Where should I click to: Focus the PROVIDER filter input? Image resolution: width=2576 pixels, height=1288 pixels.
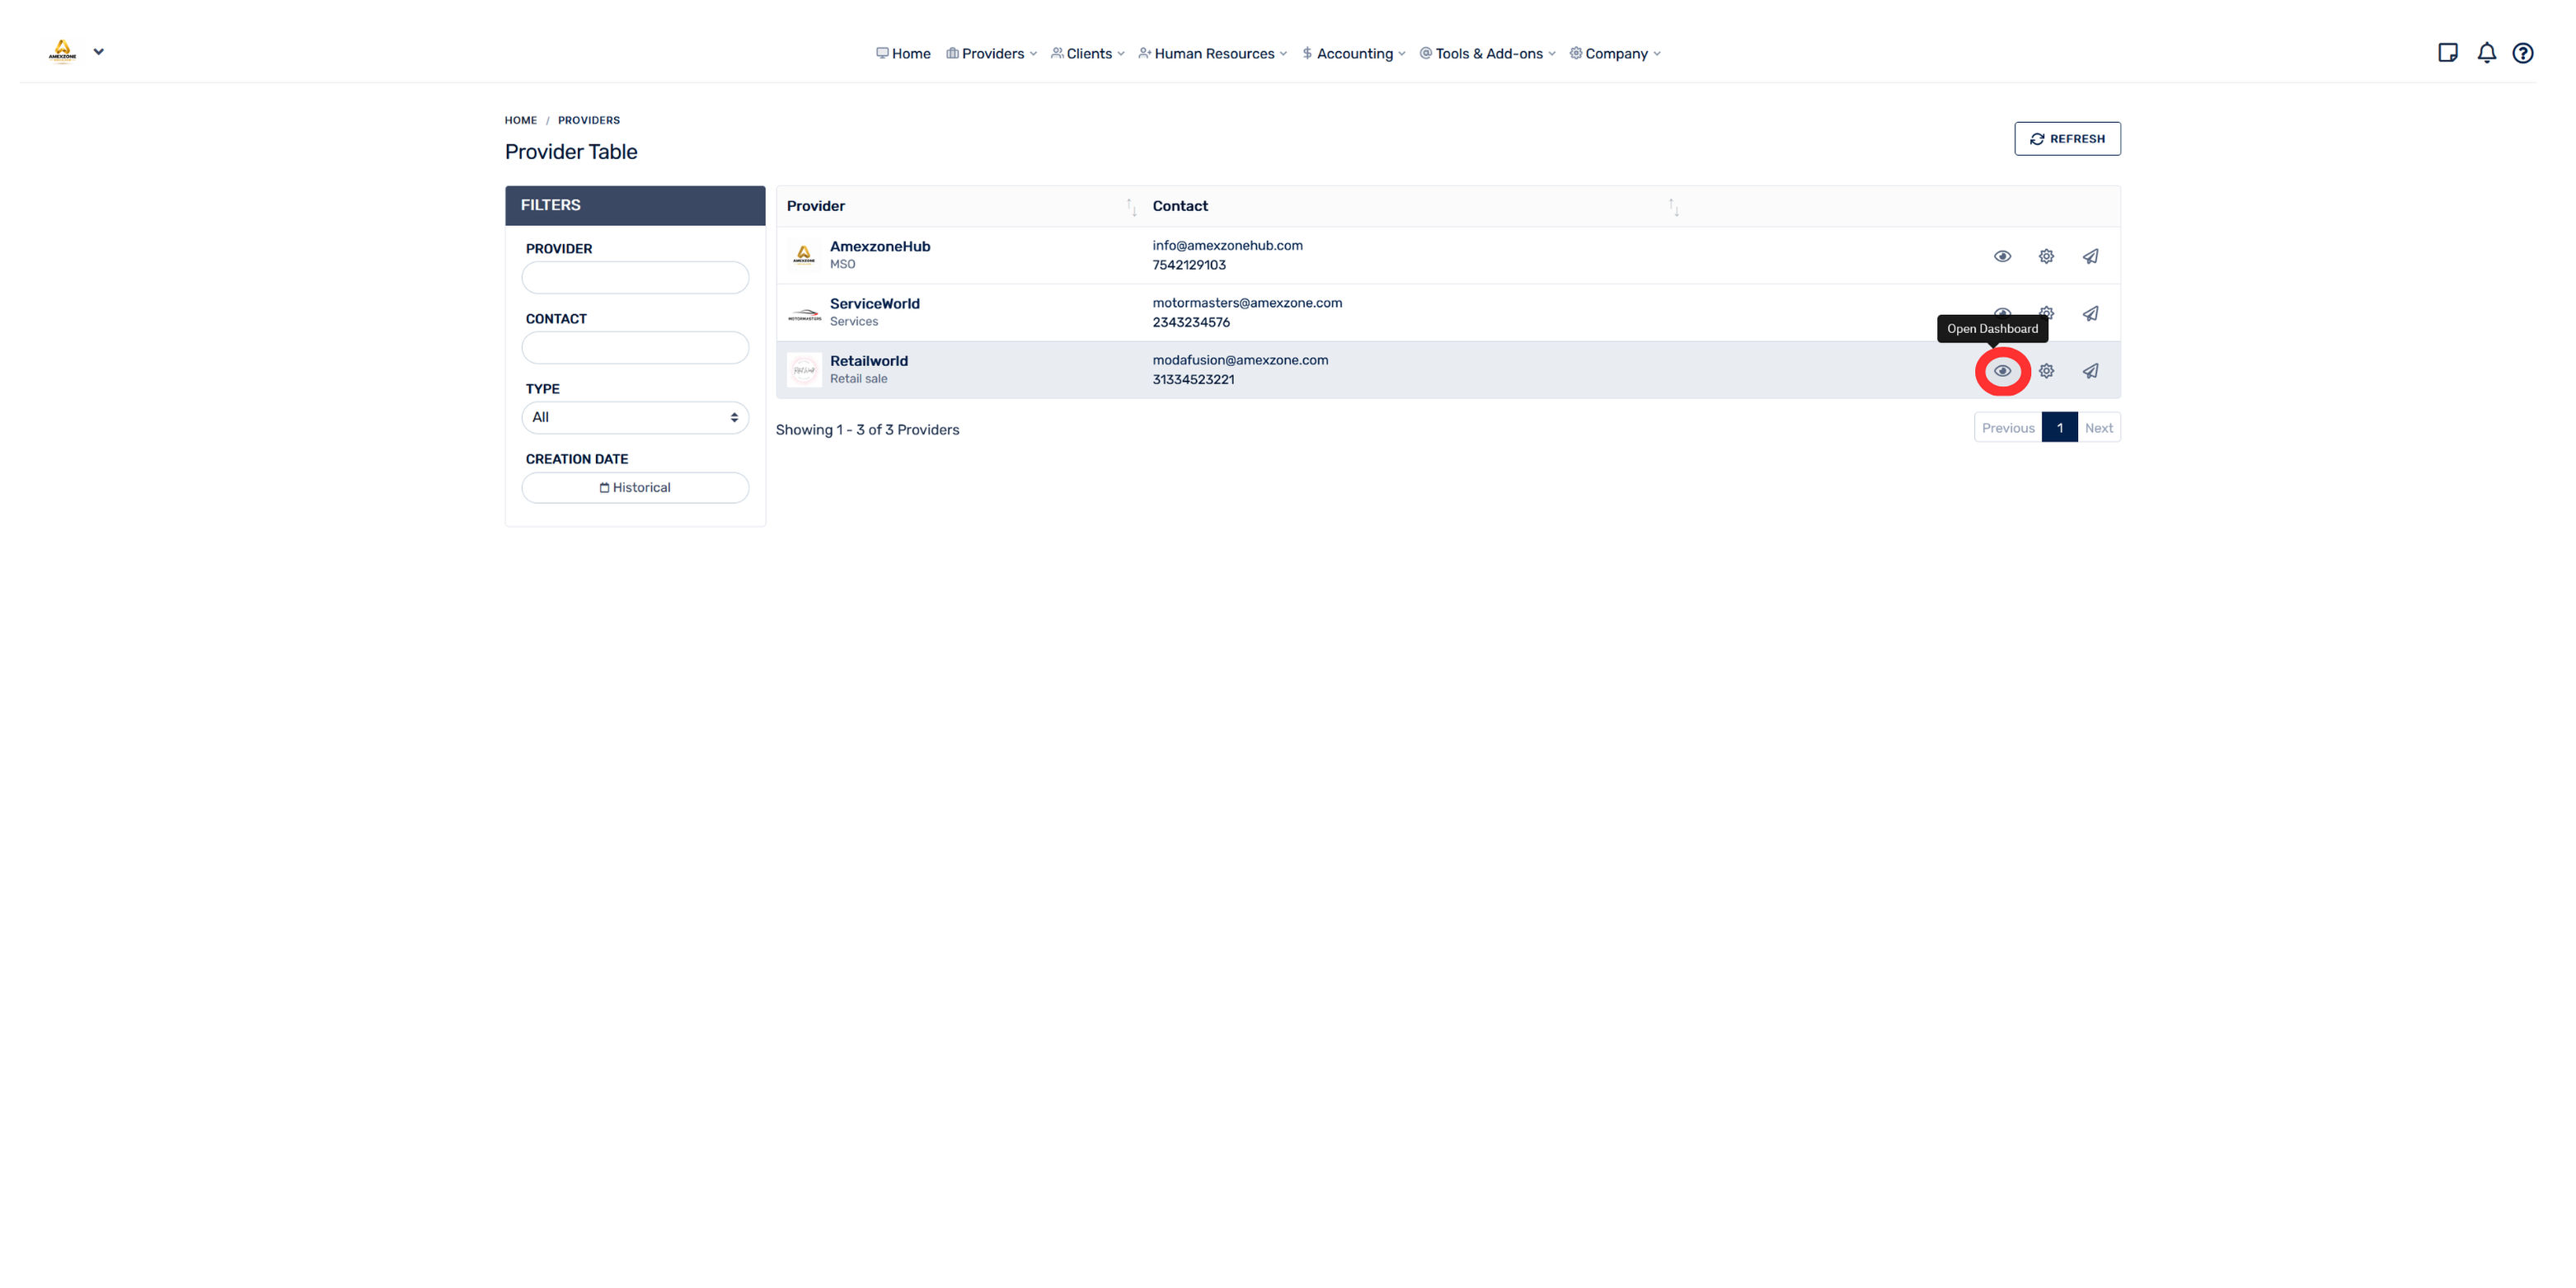click(635, 278)
